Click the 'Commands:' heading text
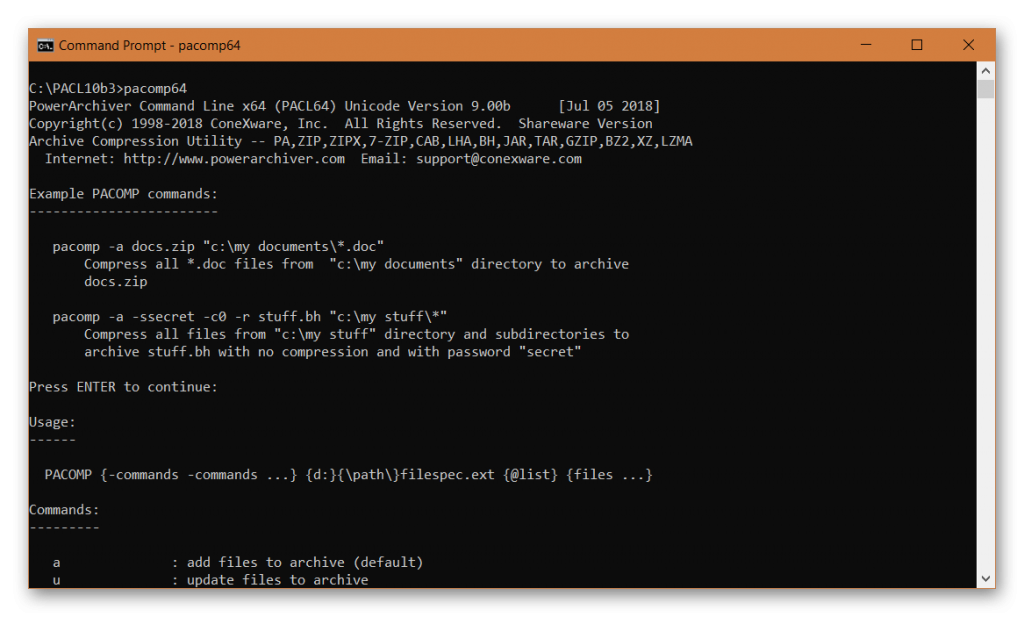This screenshot has width=1024, height=617. tap(63, 509)
